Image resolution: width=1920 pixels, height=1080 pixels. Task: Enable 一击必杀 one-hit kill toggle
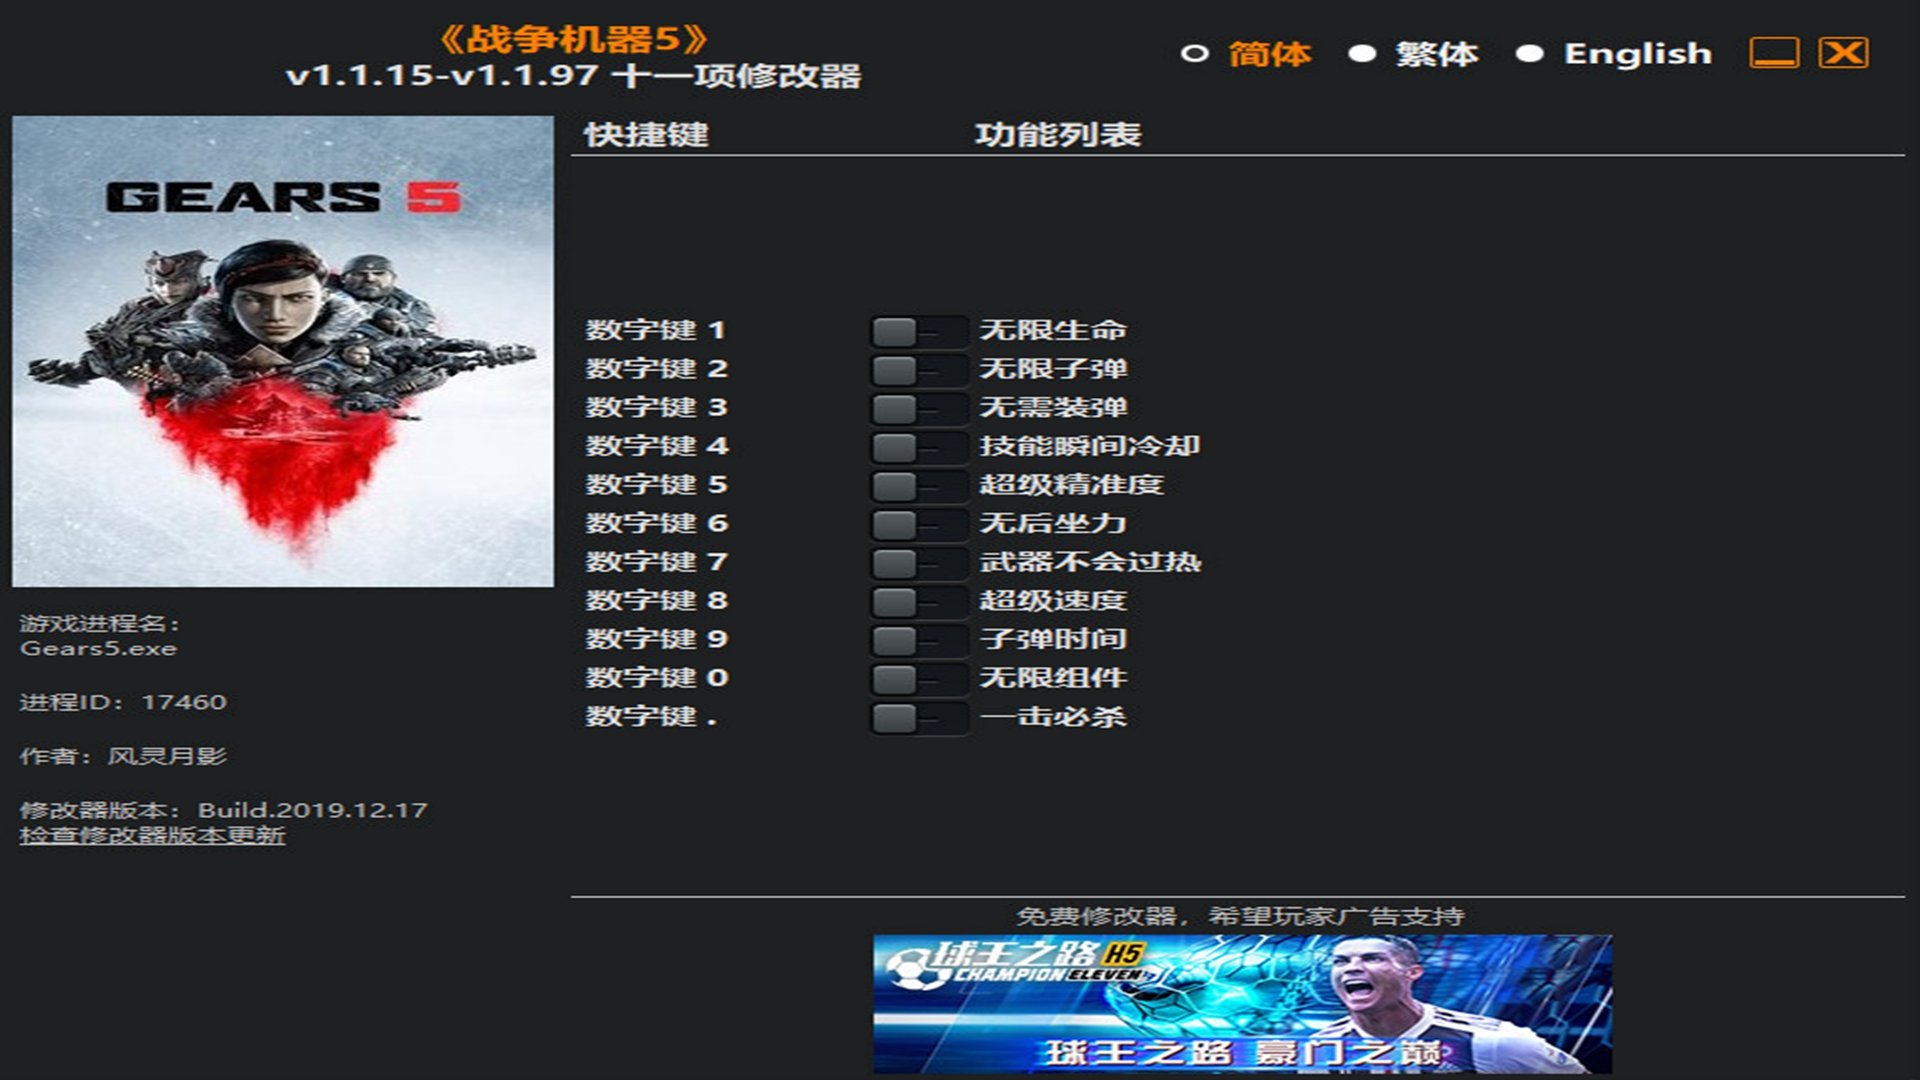coord(919,718)
